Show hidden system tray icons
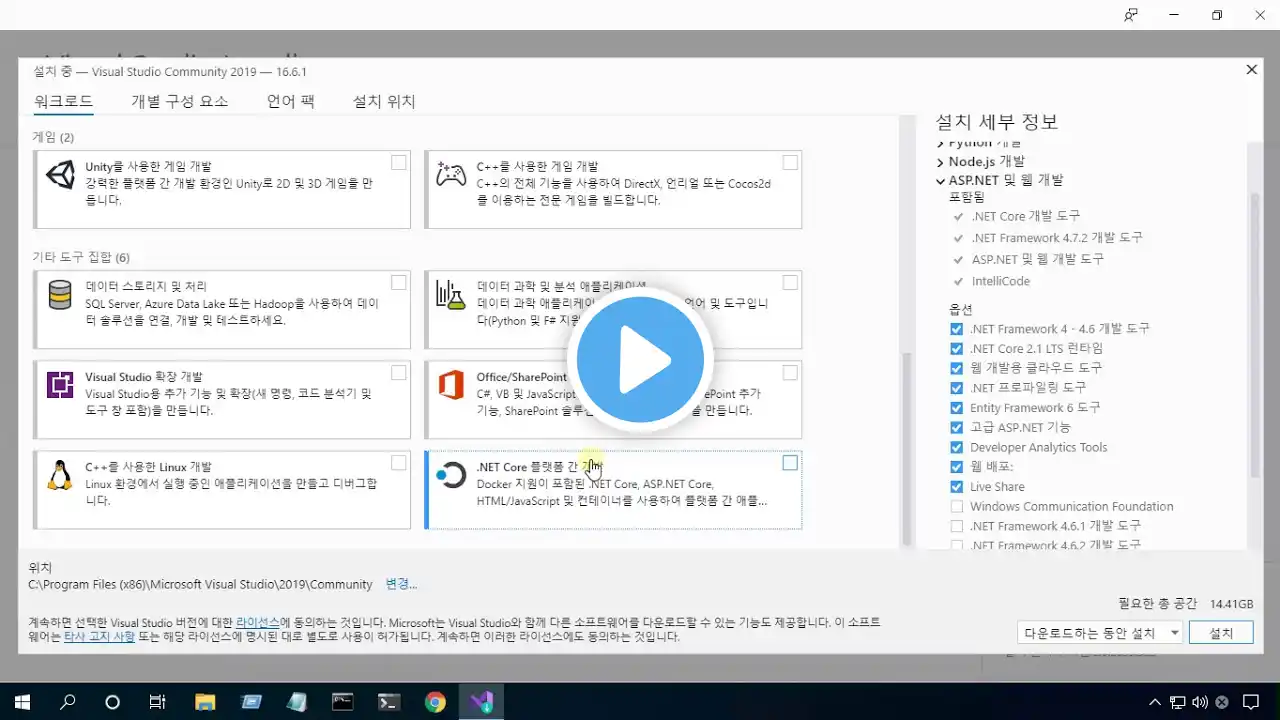The width and height of the screenshot is (1280, 720). (1155, 702)
